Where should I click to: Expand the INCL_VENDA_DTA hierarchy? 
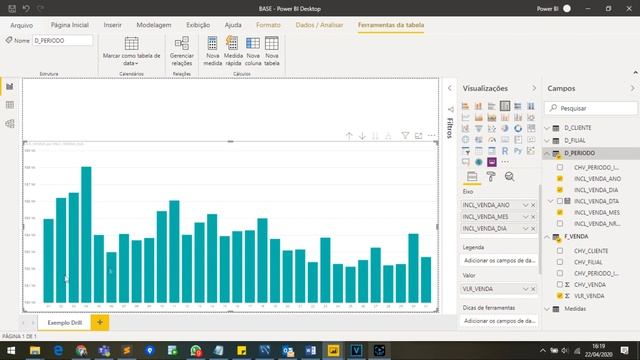[x=551, y=201]
